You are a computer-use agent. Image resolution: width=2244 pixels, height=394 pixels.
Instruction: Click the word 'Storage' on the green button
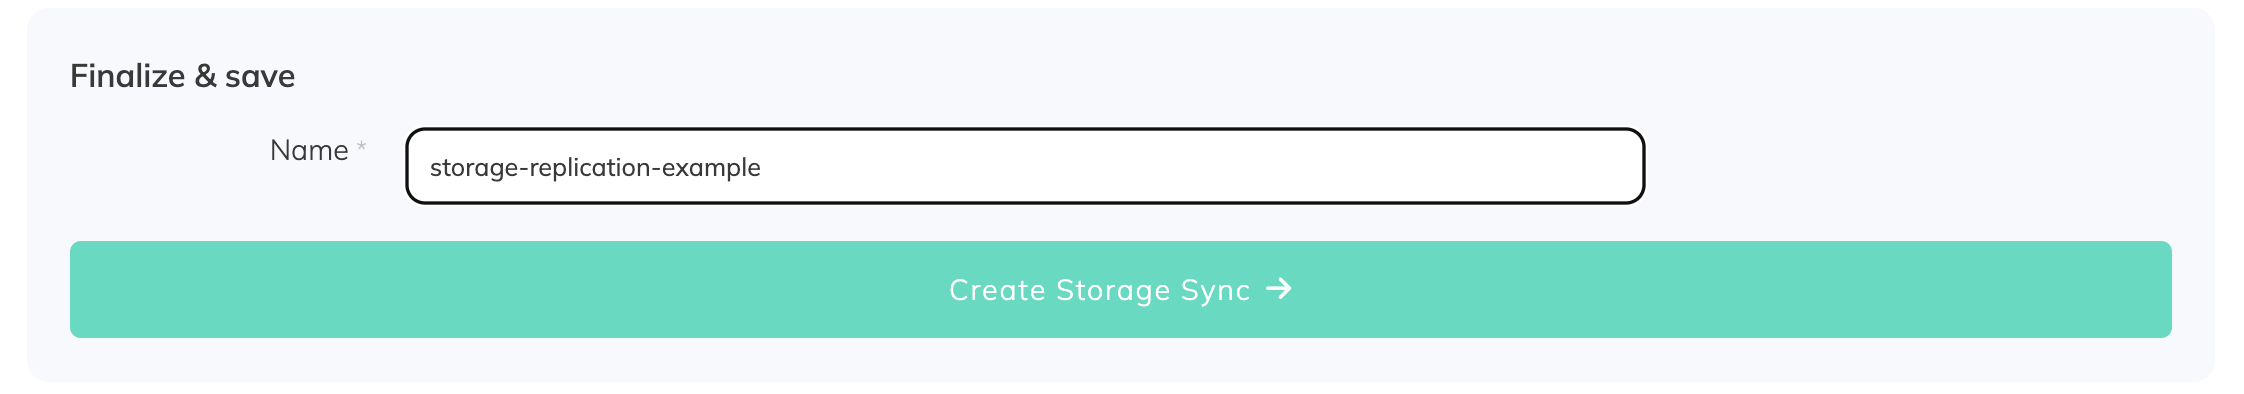point(1113,291)
